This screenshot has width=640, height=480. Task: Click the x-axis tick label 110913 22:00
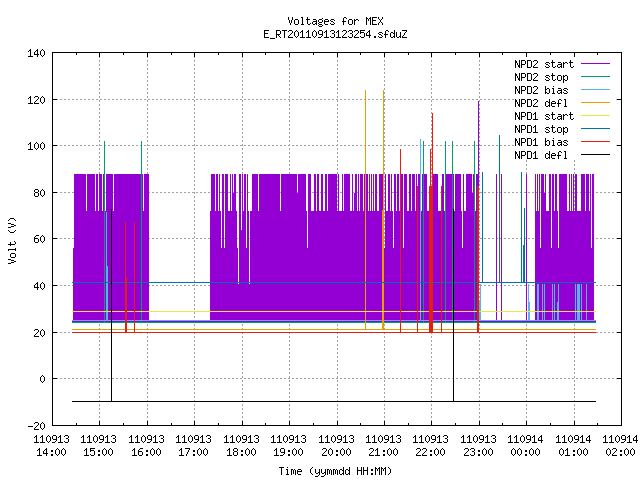coord(431,446)
